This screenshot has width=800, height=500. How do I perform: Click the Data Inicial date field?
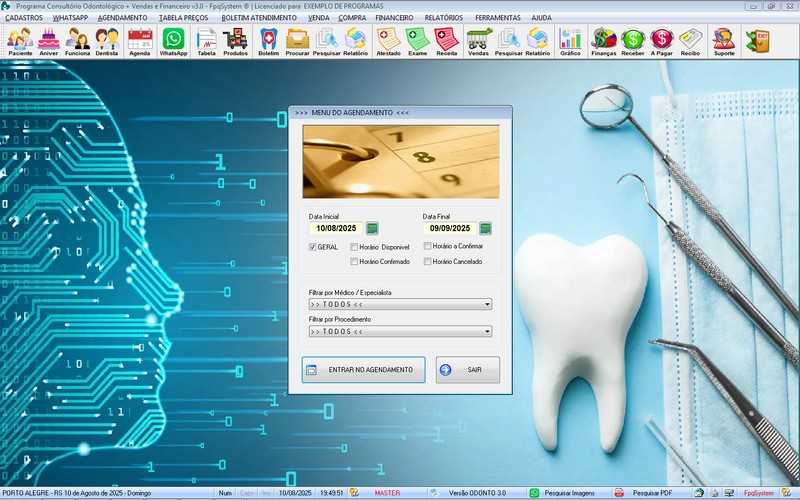pyautogui.click(x=335, y=228)
